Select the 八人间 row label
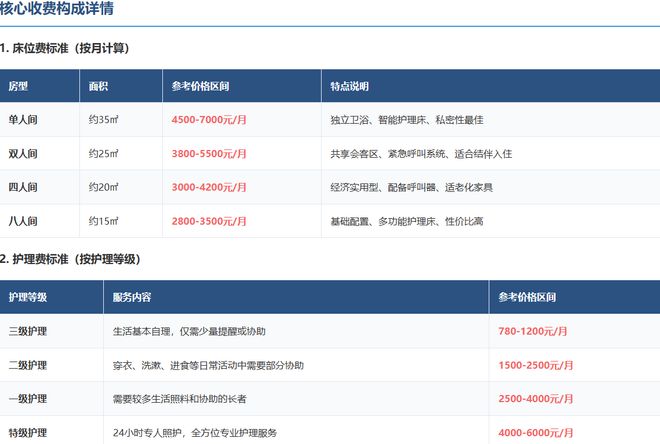660x444 pixels. click(x=23, y=221)
